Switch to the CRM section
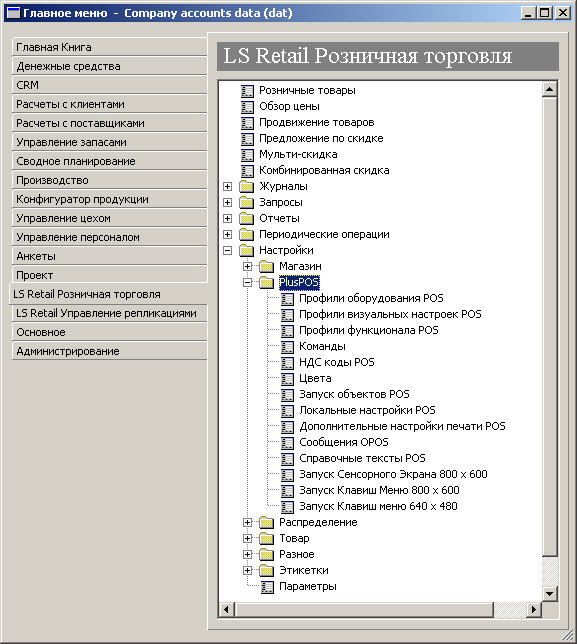The width and height of the screenshot is (577, 644). [x=109, y=85]
